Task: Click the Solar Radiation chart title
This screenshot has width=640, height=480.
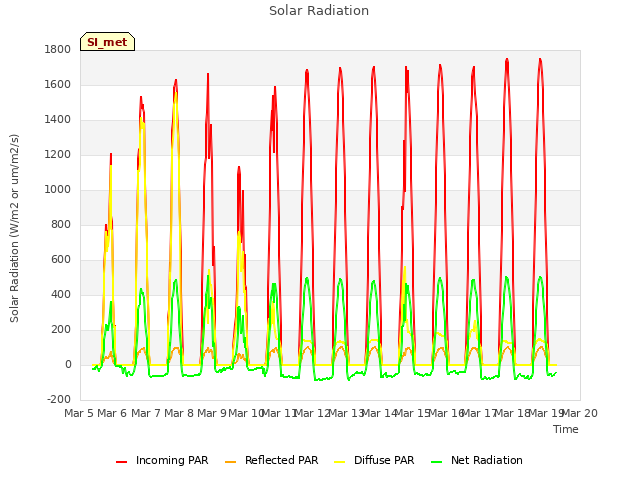Action: coord(319,11)
